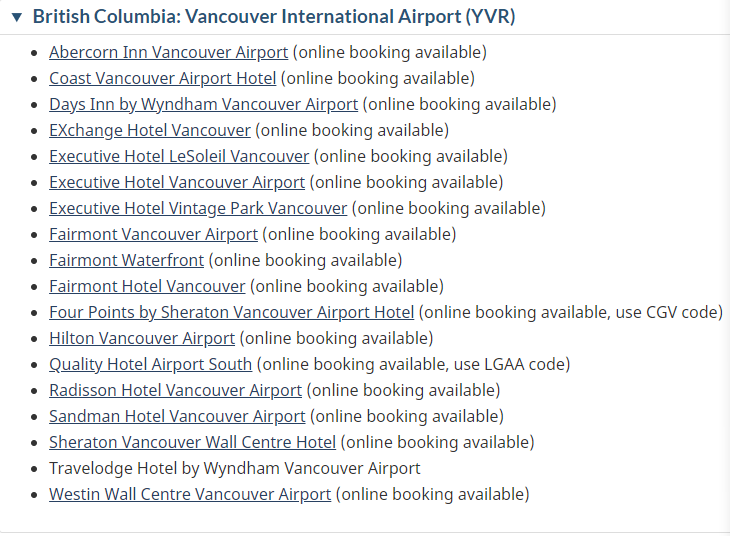Select Hilton Vancouver Airport link
The image size is (730, 536).
[x=142, y=339]
